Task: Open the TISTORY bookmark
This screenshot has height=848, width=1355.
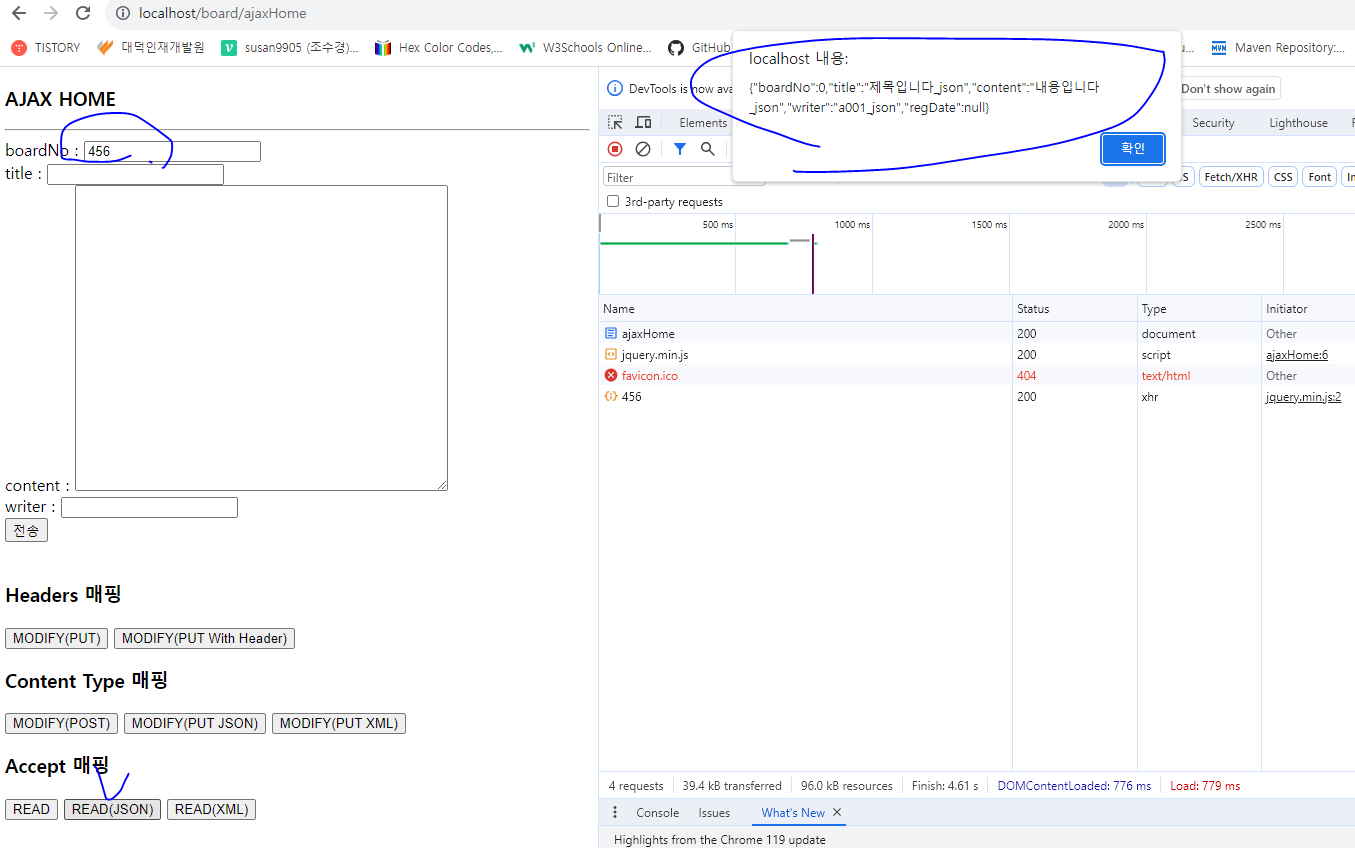Action: [x=46, y=47]
